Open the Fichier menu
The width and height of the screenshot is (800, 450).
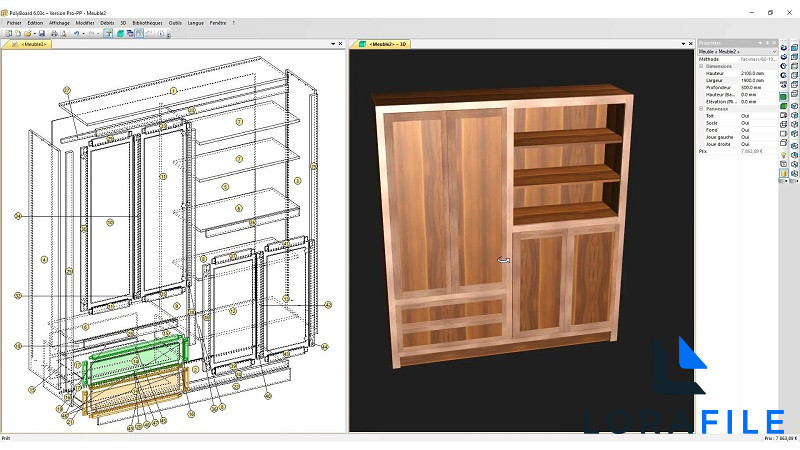pos(14,23)
